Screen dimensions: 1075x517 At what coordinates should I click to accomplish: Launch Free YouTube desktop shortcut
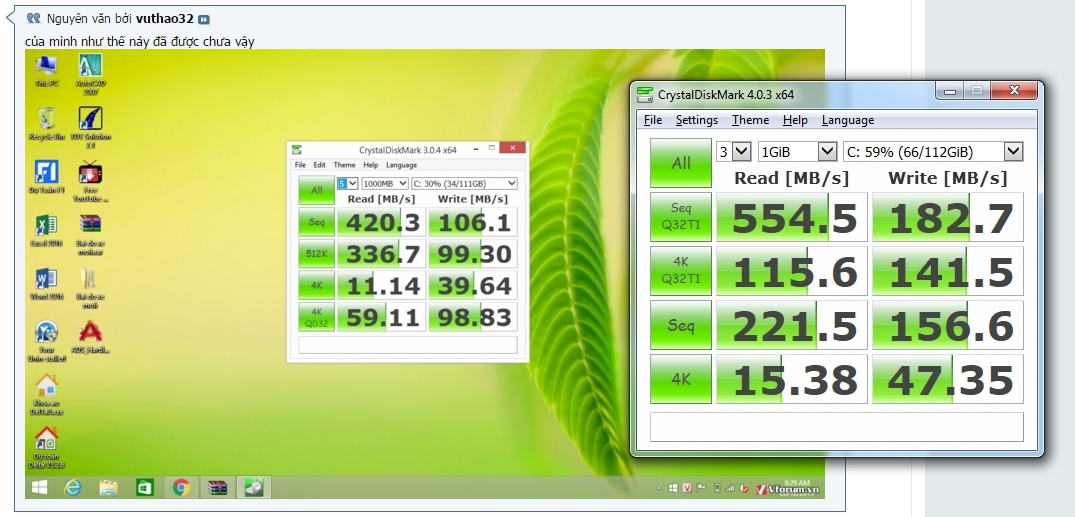(x=90, y=182)
